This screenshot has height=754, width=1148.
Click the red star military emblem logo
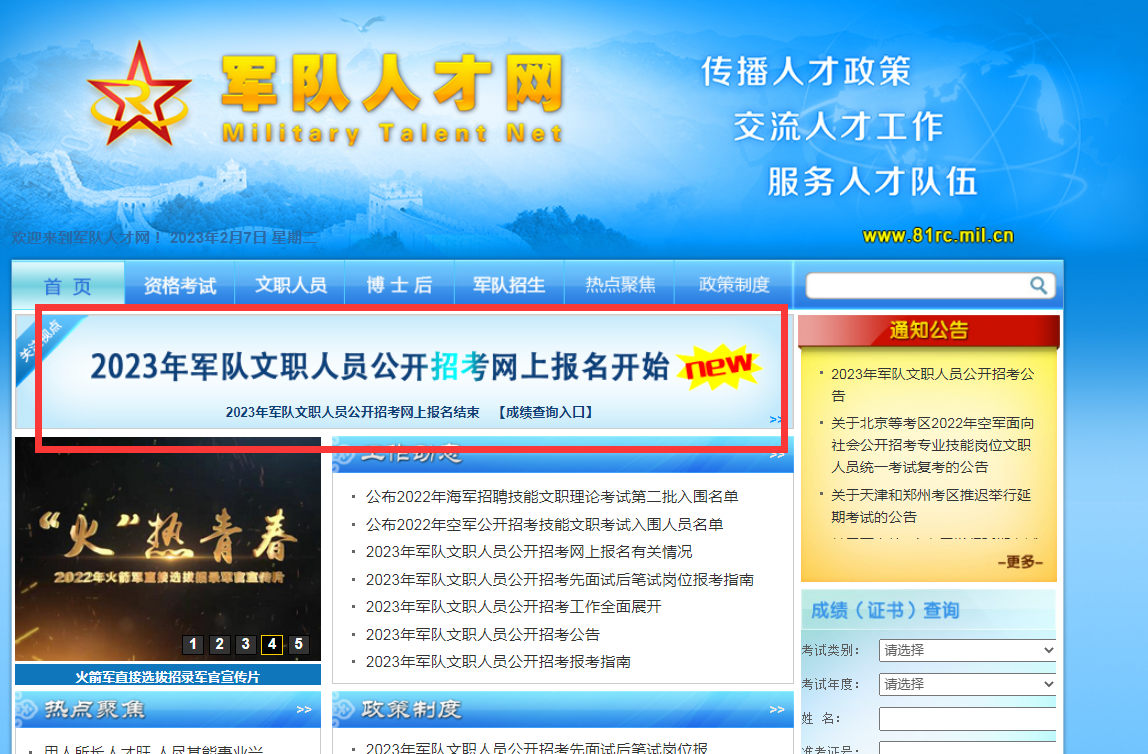point(138,95)
